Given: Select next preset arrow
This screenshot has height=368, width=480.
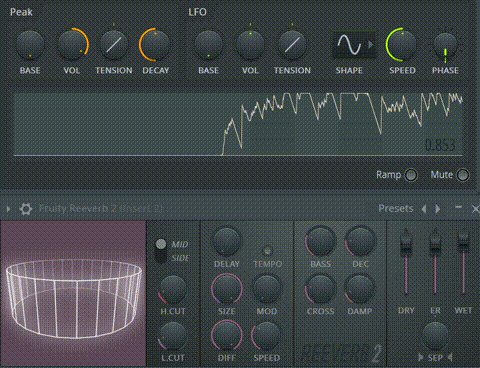Looking at the screenshot, I should pos(438,209).
